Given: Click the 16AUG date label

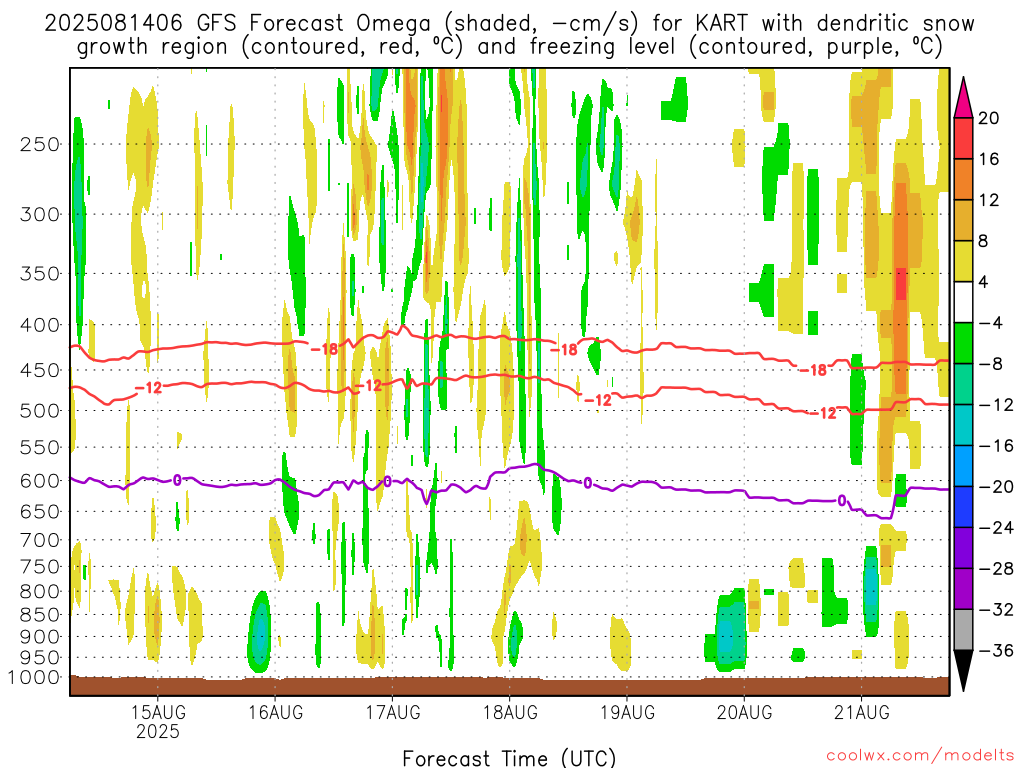Looking at the screenshot, I should [x=276, y=712].
